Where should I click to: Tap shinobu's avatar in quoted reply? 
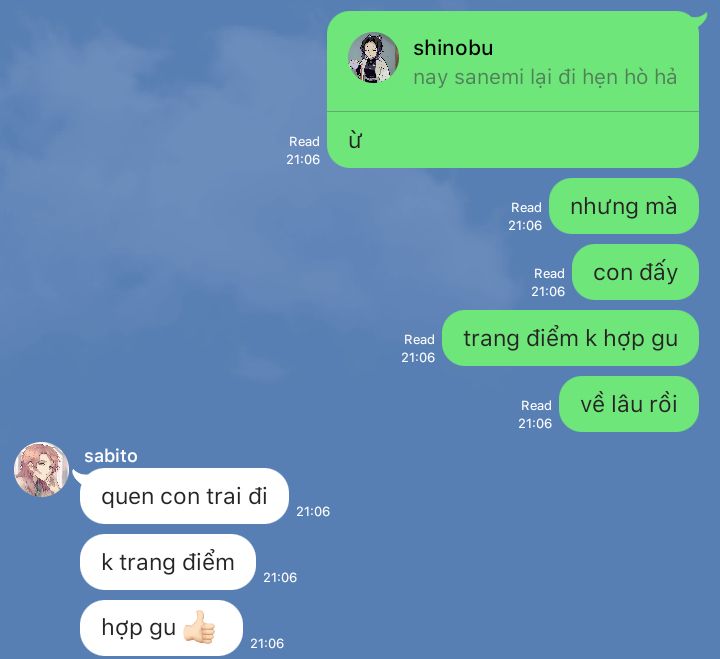coord(373,57)
